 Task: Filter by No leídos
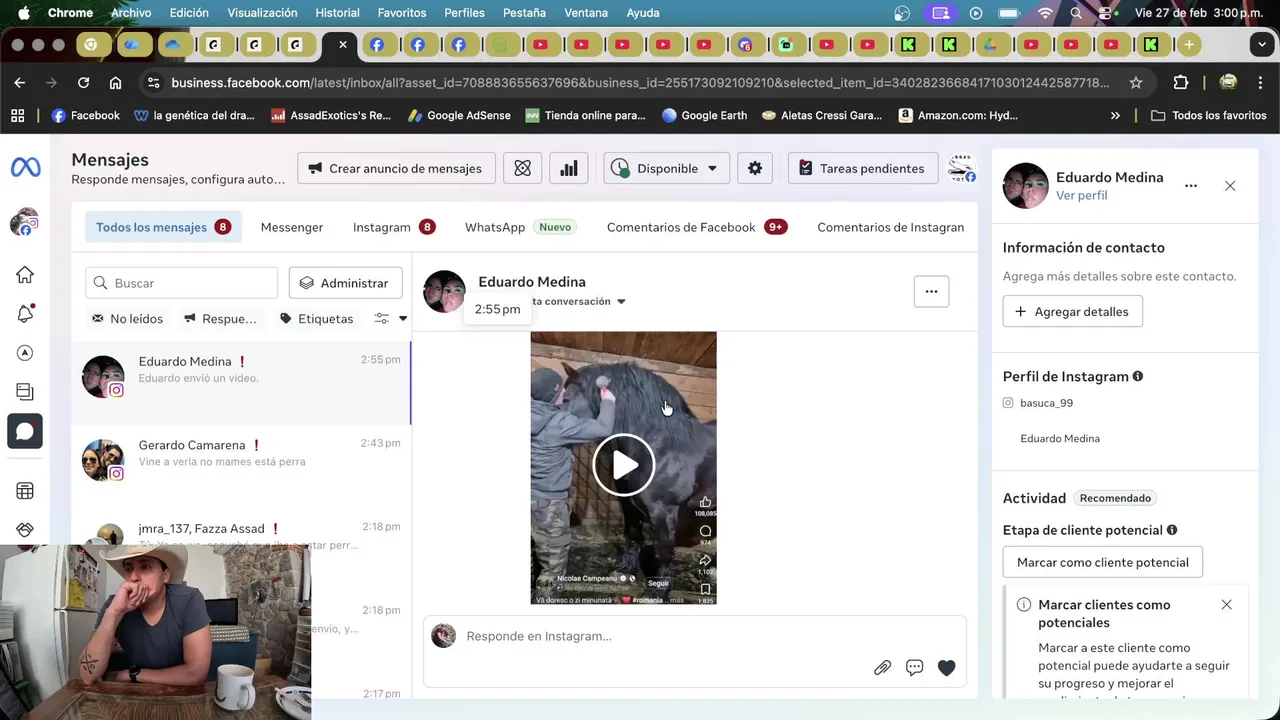(127, 318)
